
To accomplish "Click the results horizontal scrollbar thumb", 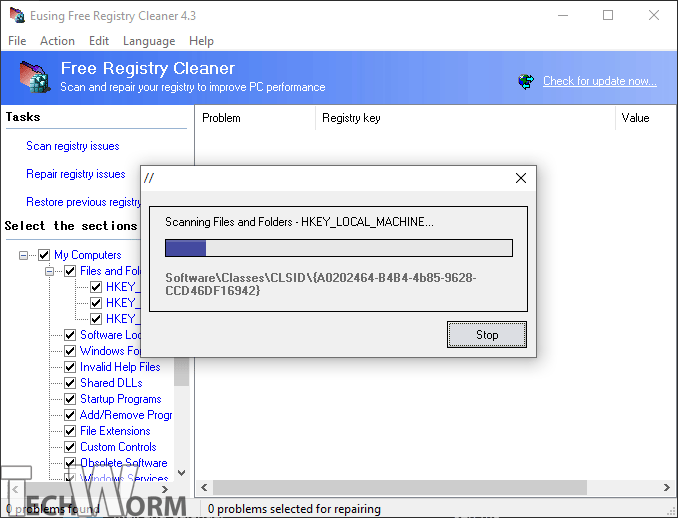I will coord(400,488).
